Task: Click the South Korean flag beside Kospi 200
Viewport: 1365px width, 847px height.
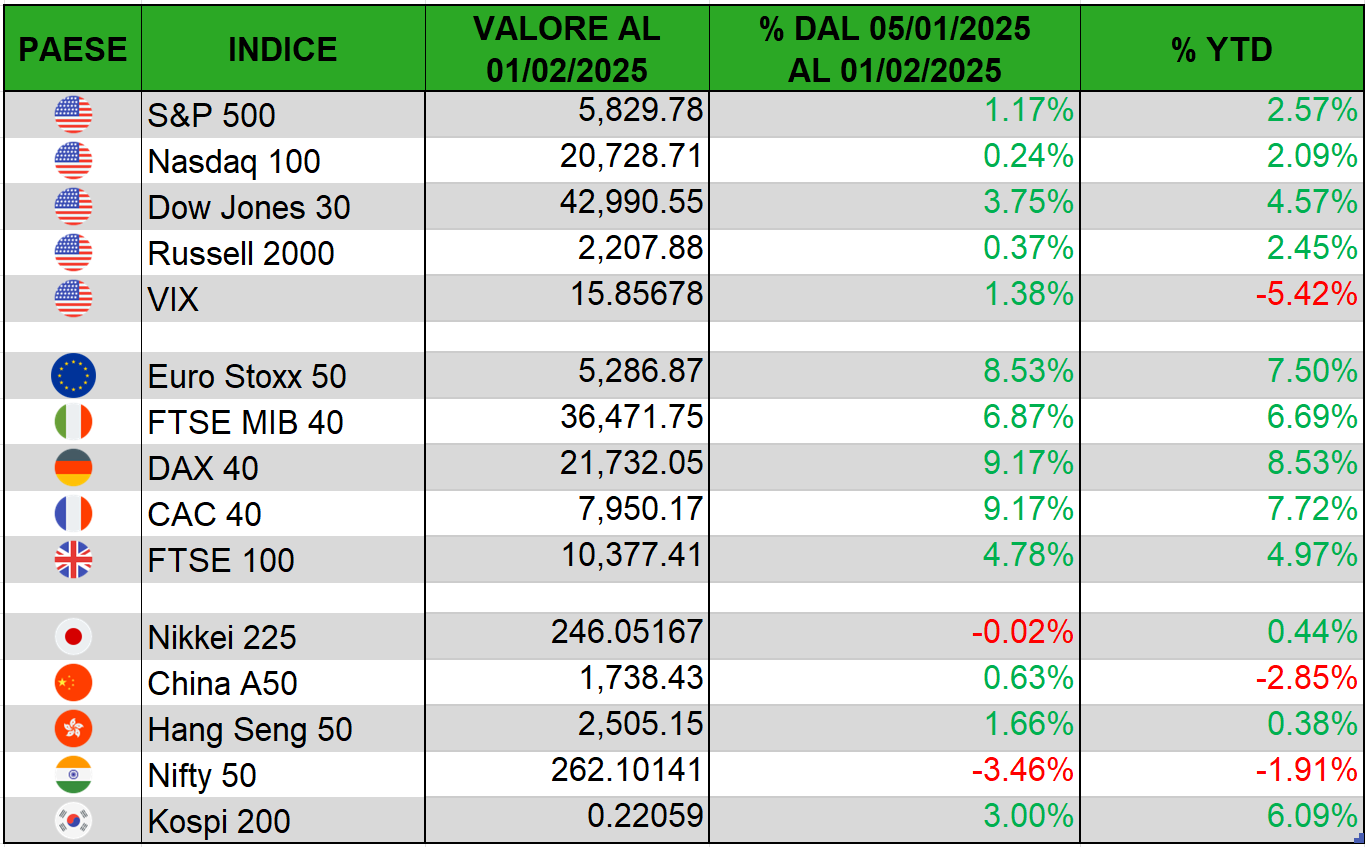Action: click(x=73, y=821)
